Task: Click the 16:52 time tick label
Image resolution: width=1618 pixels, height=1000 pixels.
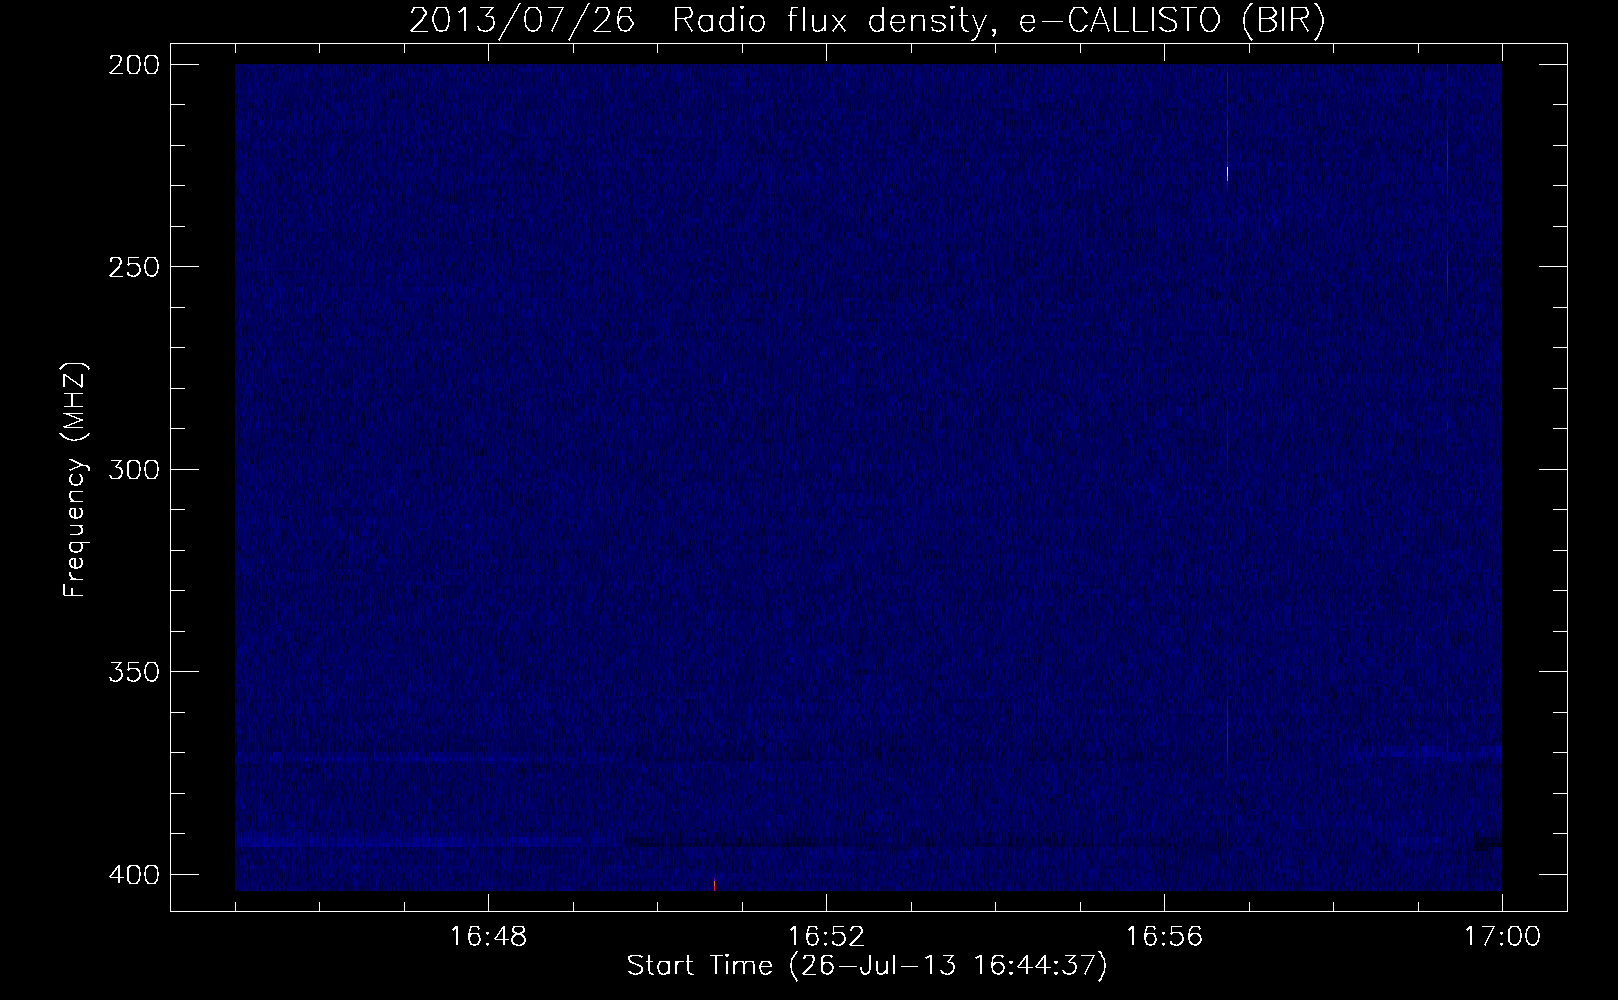Action: point(826,937)
